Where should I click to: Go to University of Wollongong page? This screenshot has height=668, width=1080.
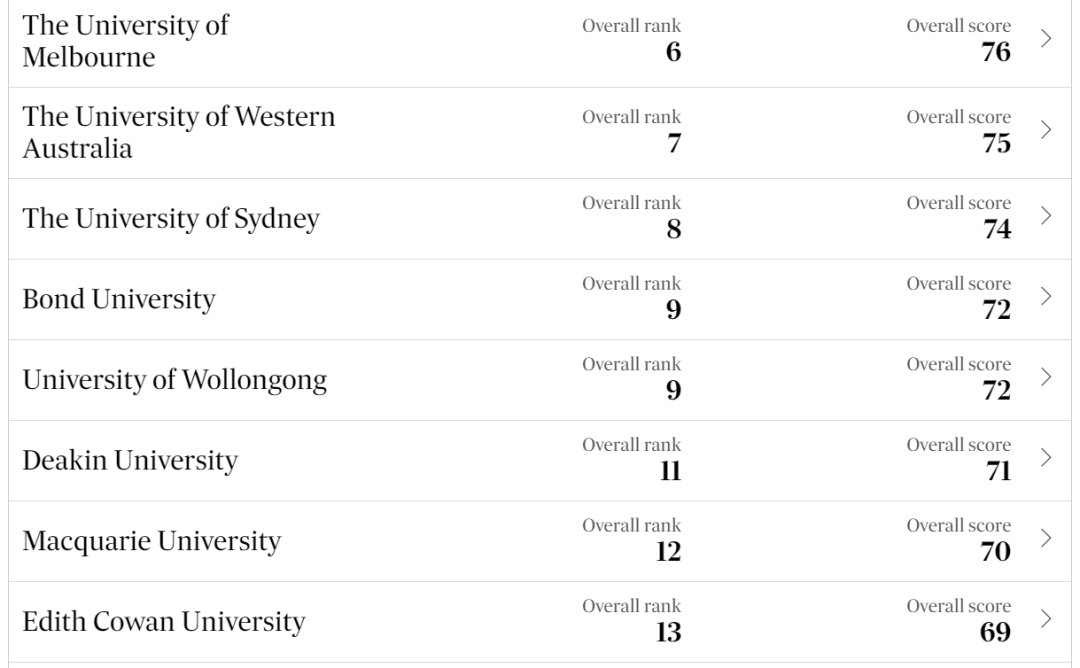point(175,380)
